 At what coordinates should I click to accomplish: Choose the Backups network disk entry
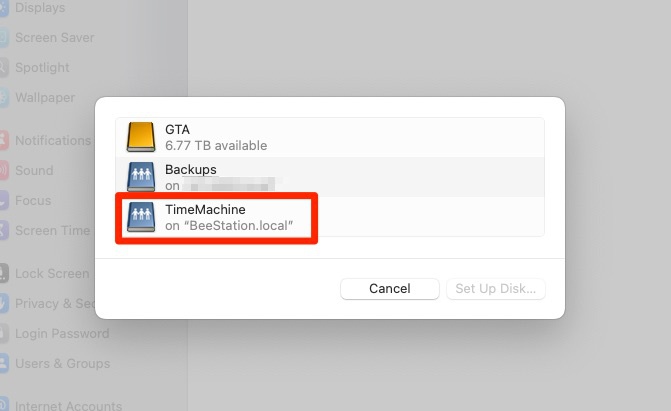point(330,177)
